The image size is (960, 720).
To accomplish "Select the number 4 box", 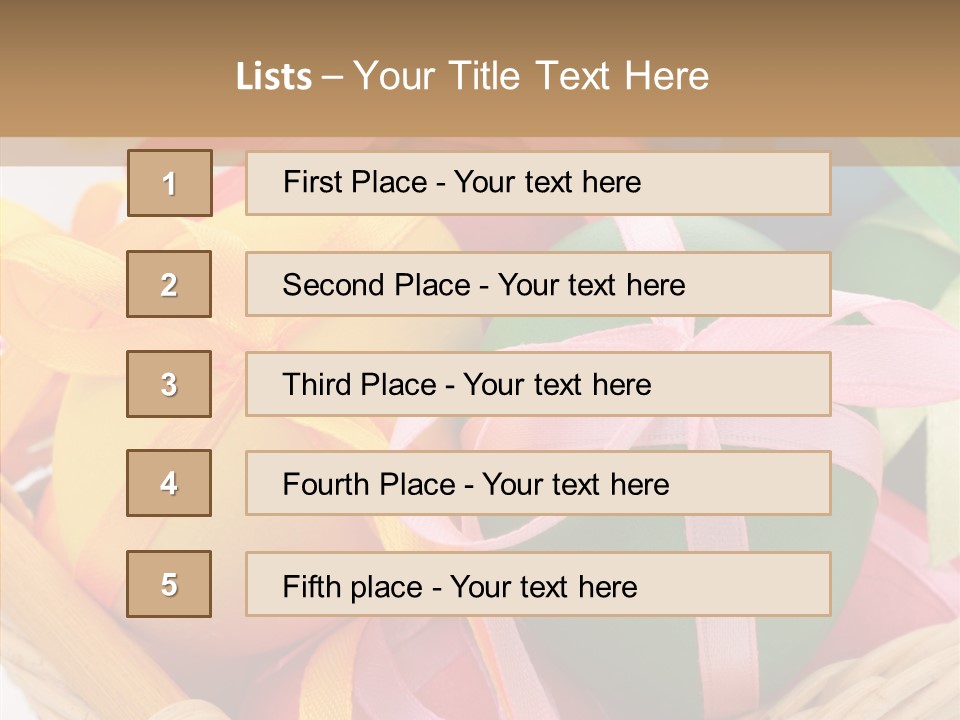I will click(169, 483).
